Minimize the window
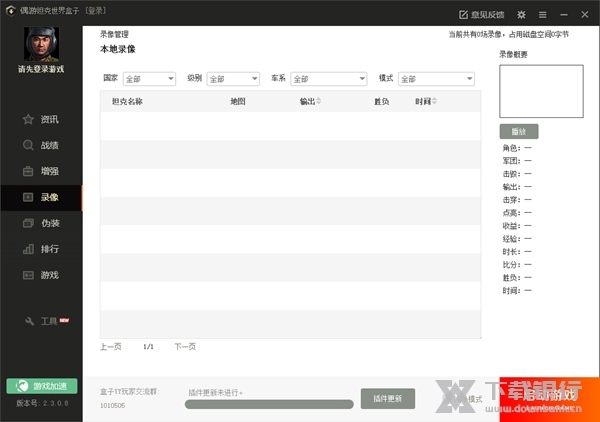The image size is (600, 422). point(564,15)
